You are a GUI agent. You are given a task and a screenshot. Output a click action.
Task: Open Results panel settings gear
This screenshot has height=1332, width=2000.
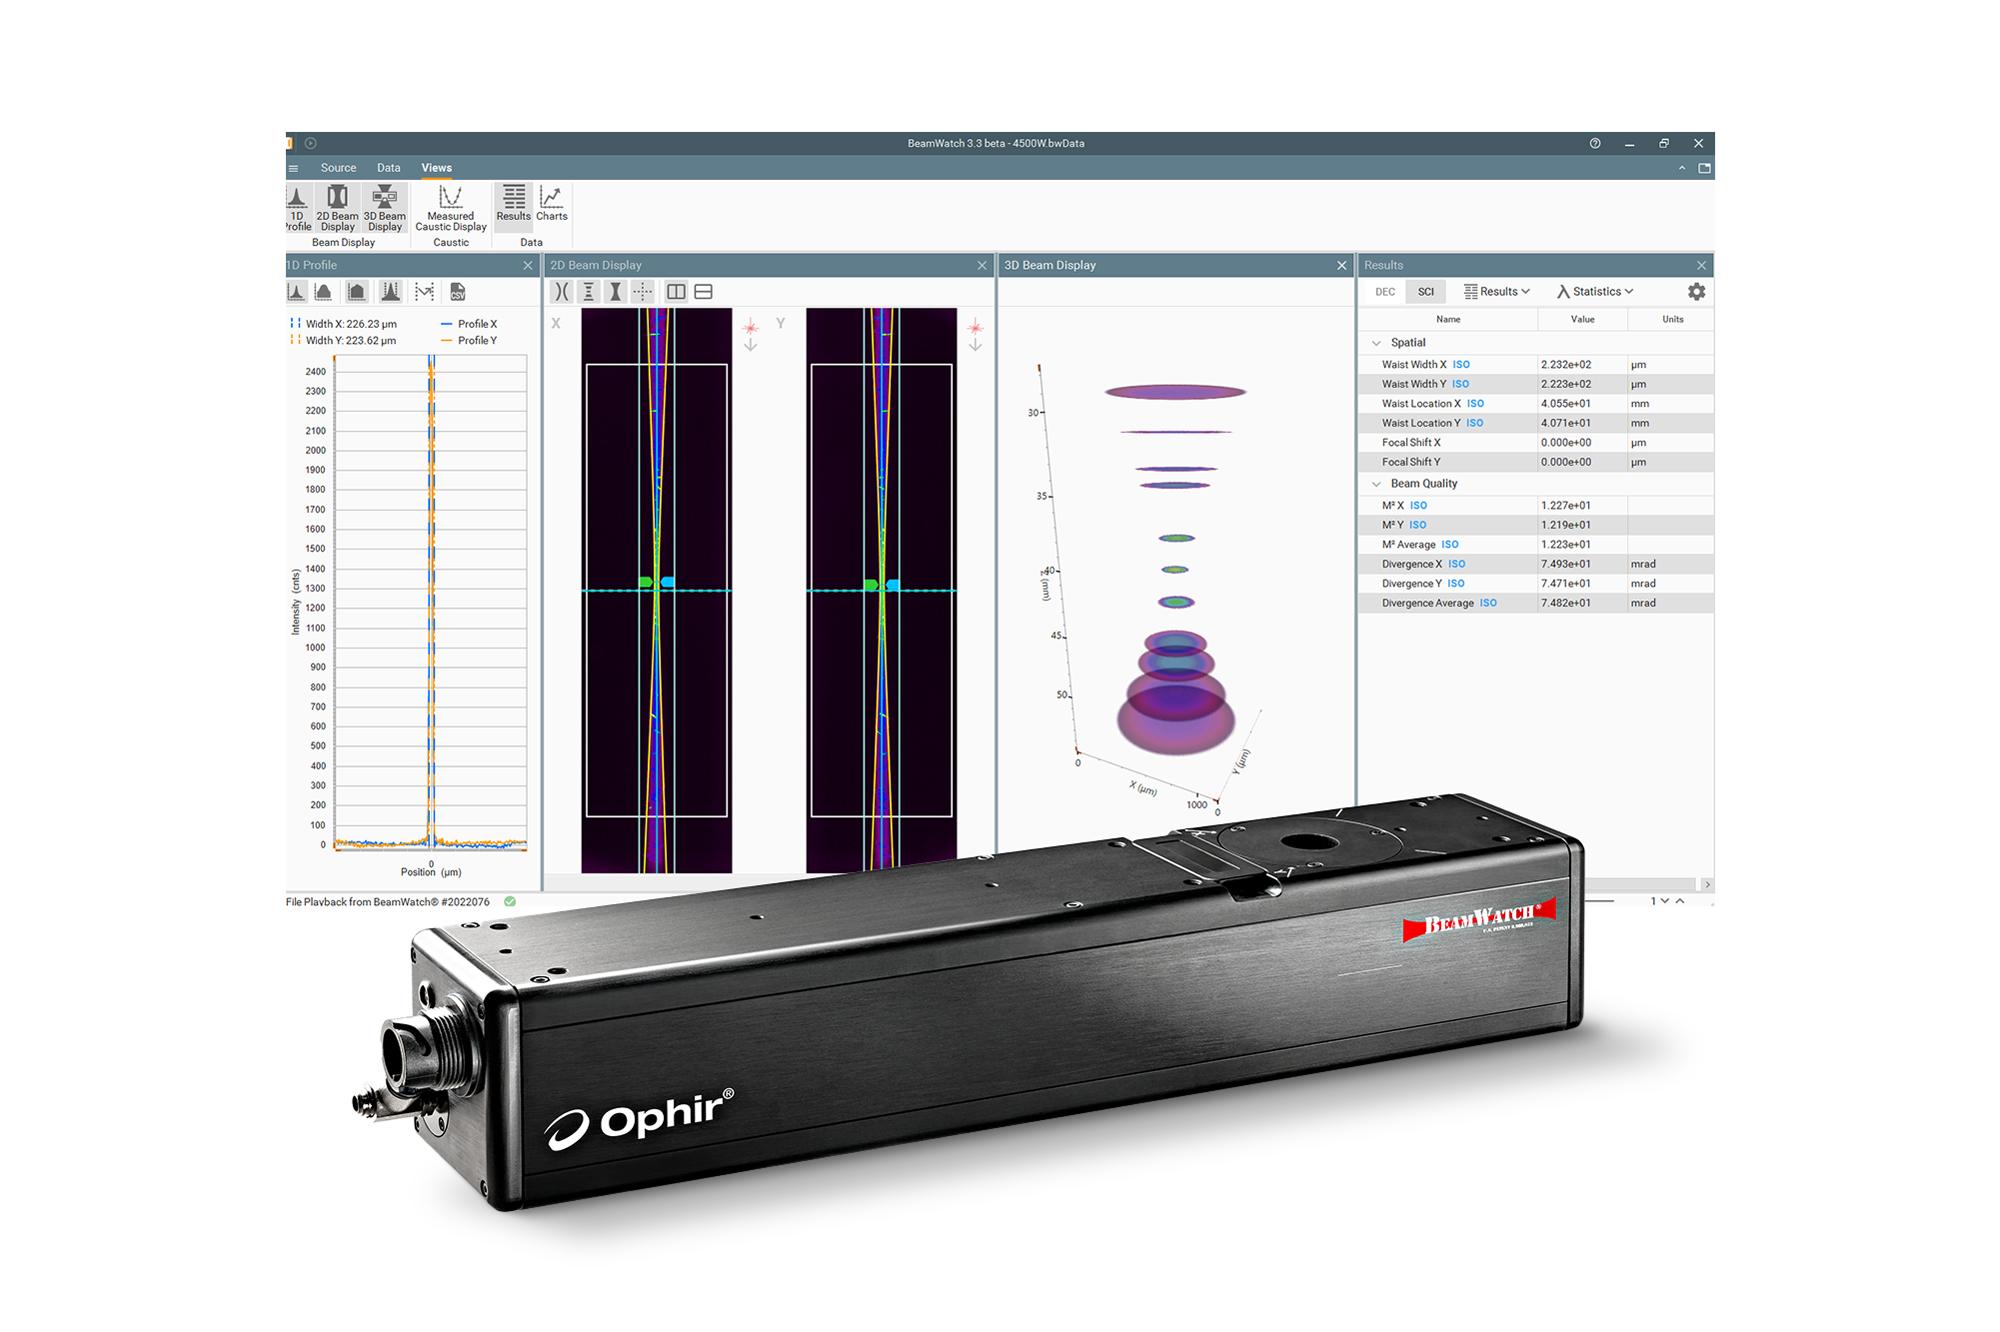[1697, 291]
